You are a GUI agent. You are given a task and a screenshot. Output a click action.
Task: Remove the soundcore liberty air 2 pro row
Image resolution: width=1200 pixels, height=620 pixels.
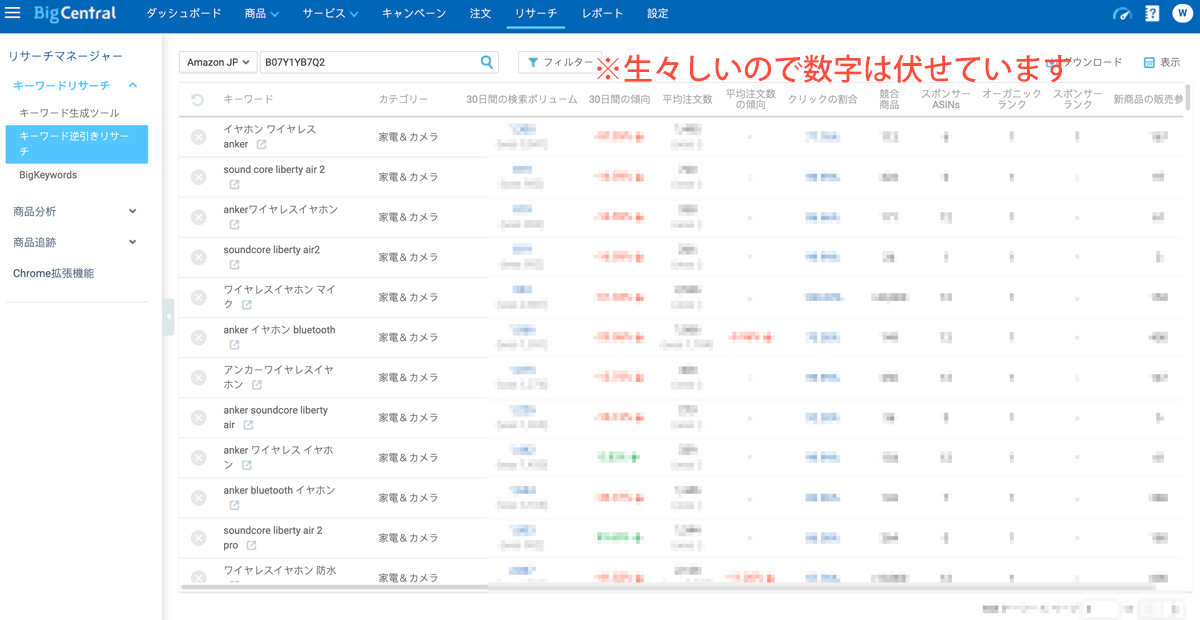(x=198, y=537)
